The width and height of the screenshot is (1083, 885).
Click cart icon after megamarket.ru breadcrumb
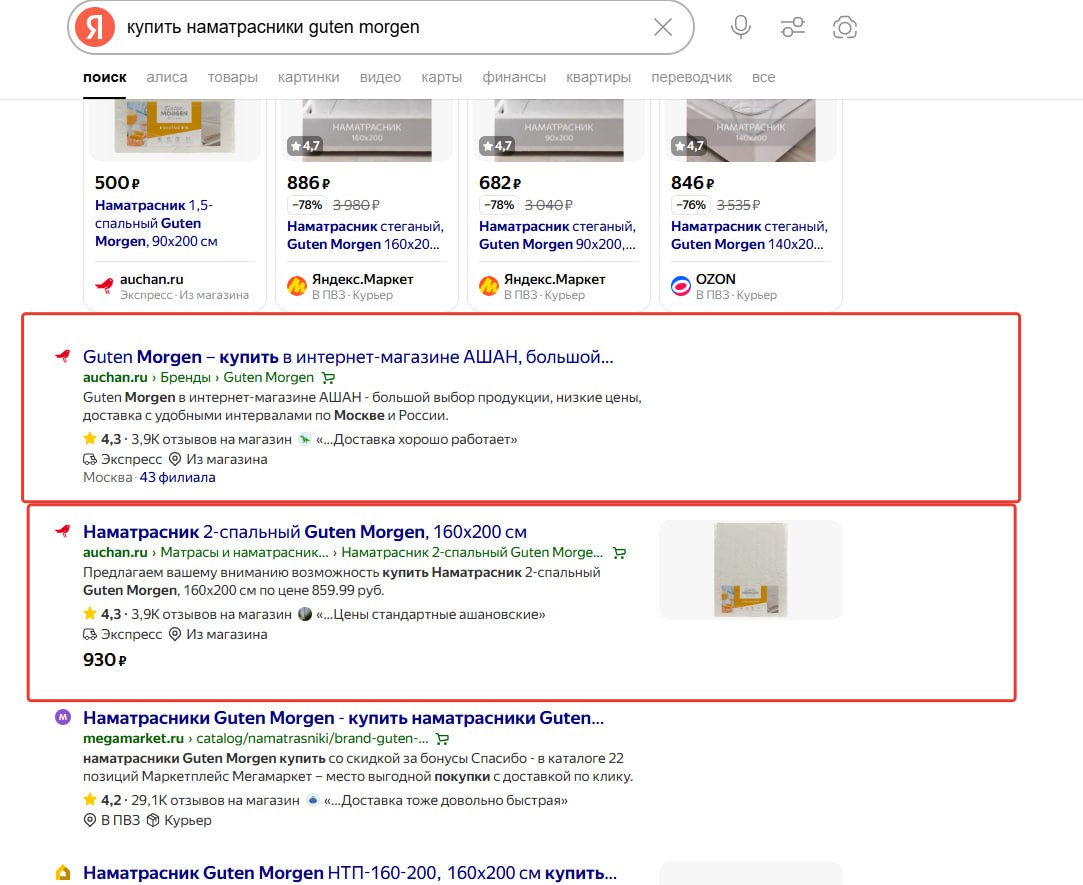coord(443,739)
